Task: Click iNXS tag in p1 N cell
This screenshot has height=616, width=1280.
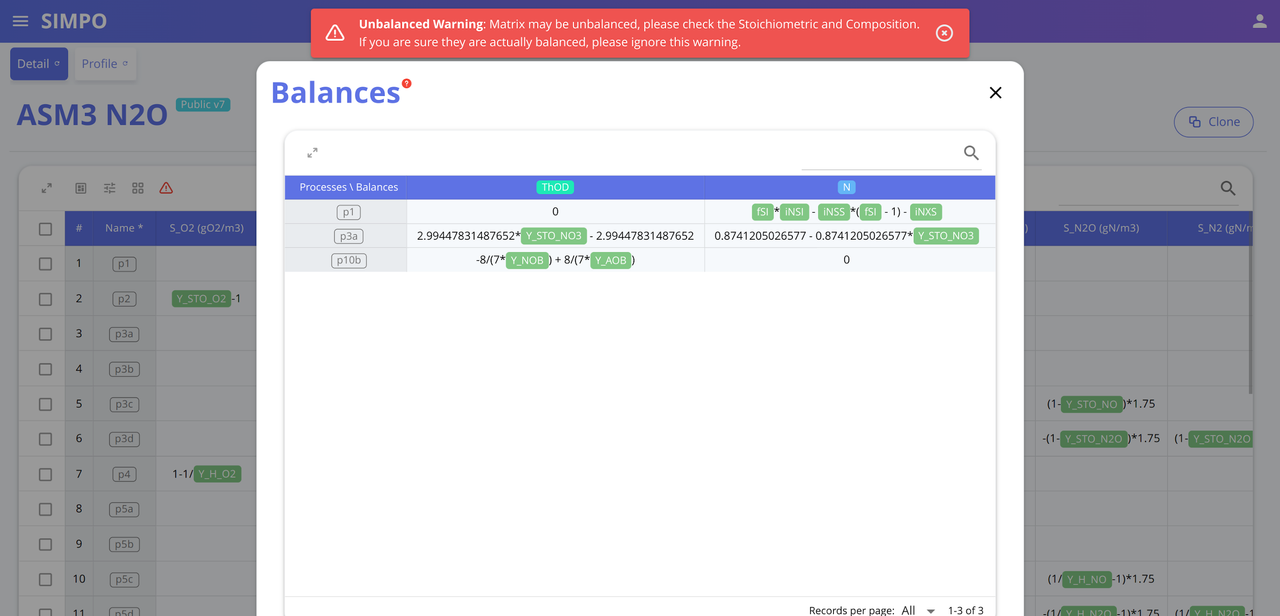Action: coord(926,212)
